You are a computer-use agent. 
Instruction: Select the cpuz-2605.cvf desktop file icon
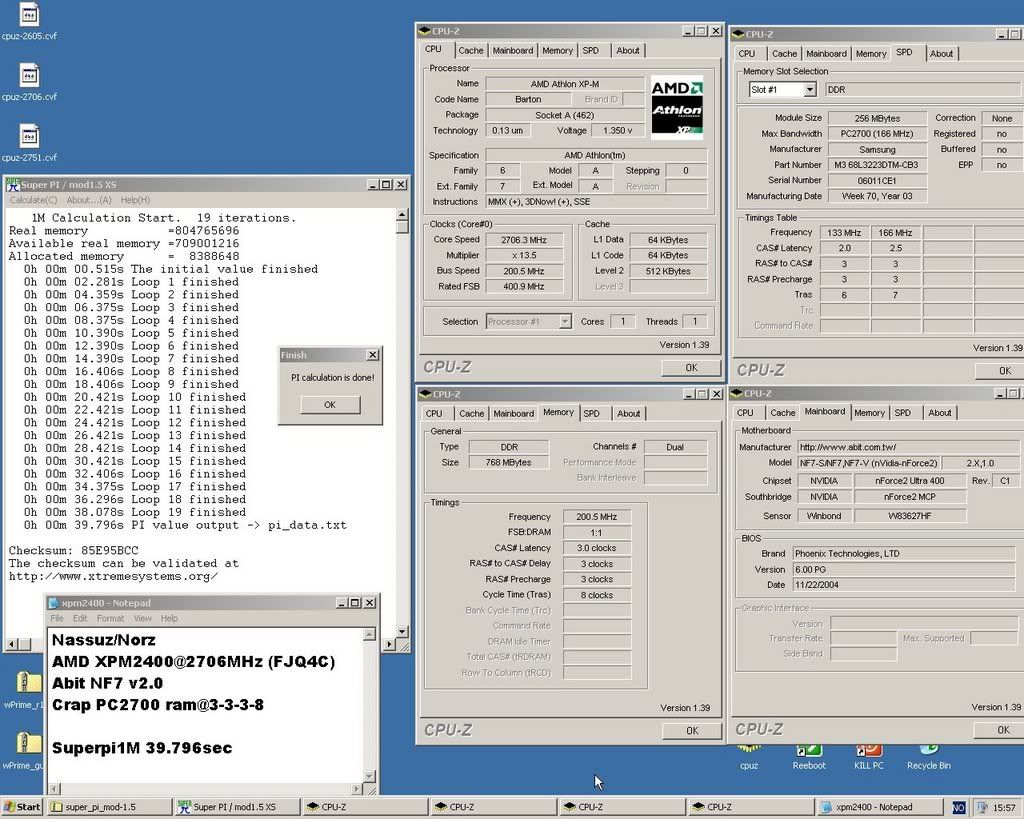[x=29, y=16]
